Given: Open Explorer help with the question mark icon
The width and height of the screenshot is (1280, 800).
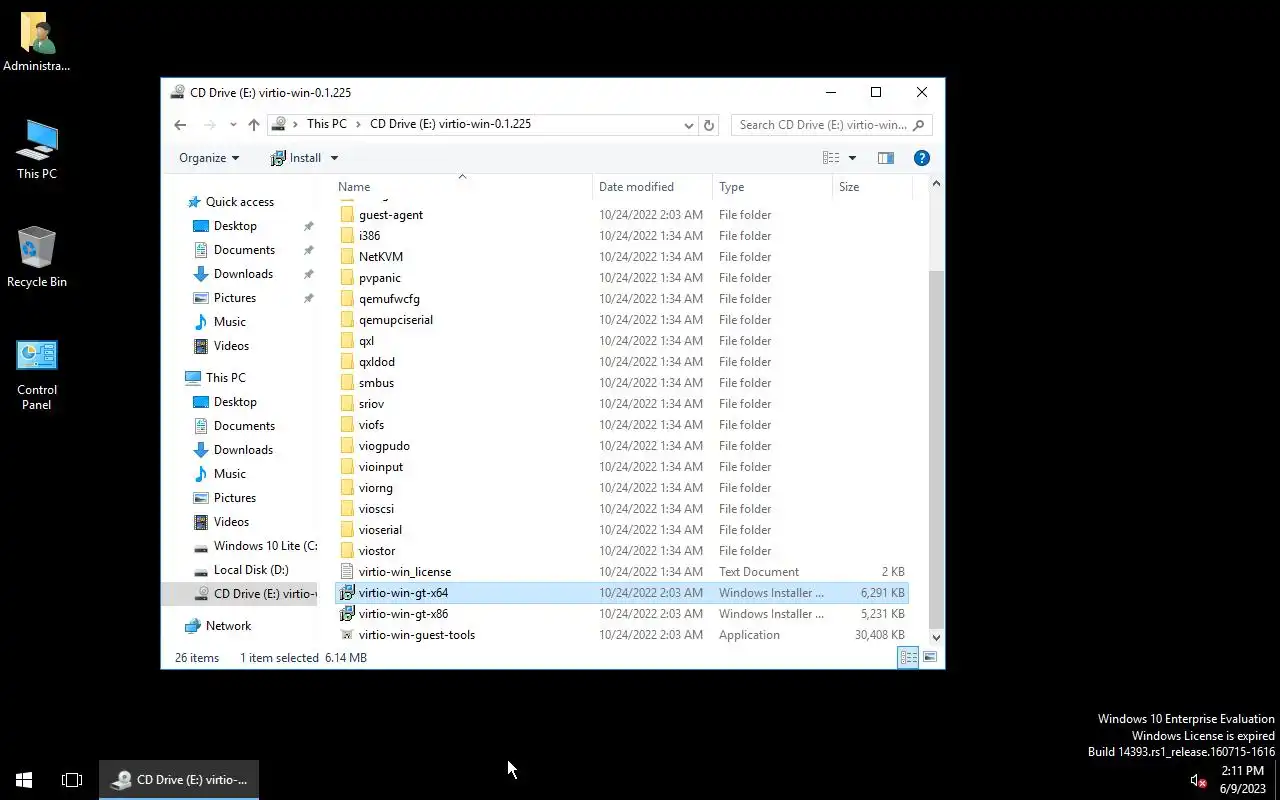Looking at the screenshot, I should click(x=922, y=158).
